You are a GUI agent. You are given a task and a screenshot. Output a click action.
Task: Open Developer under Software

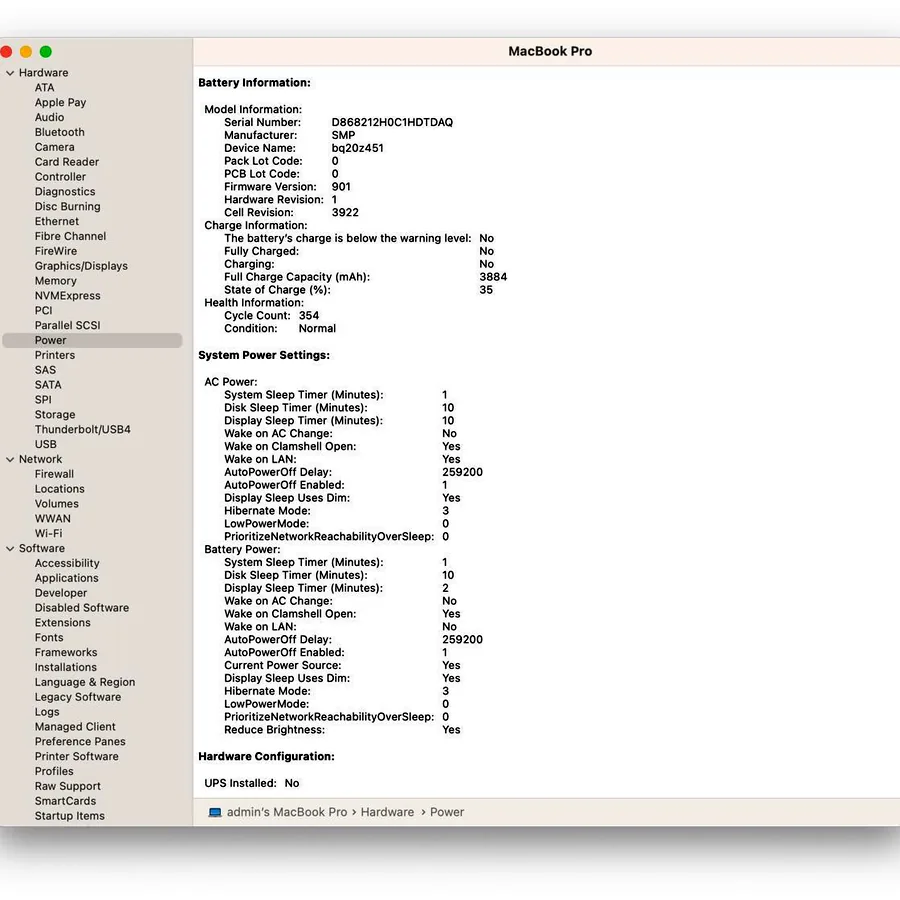(x=61, y=593)
